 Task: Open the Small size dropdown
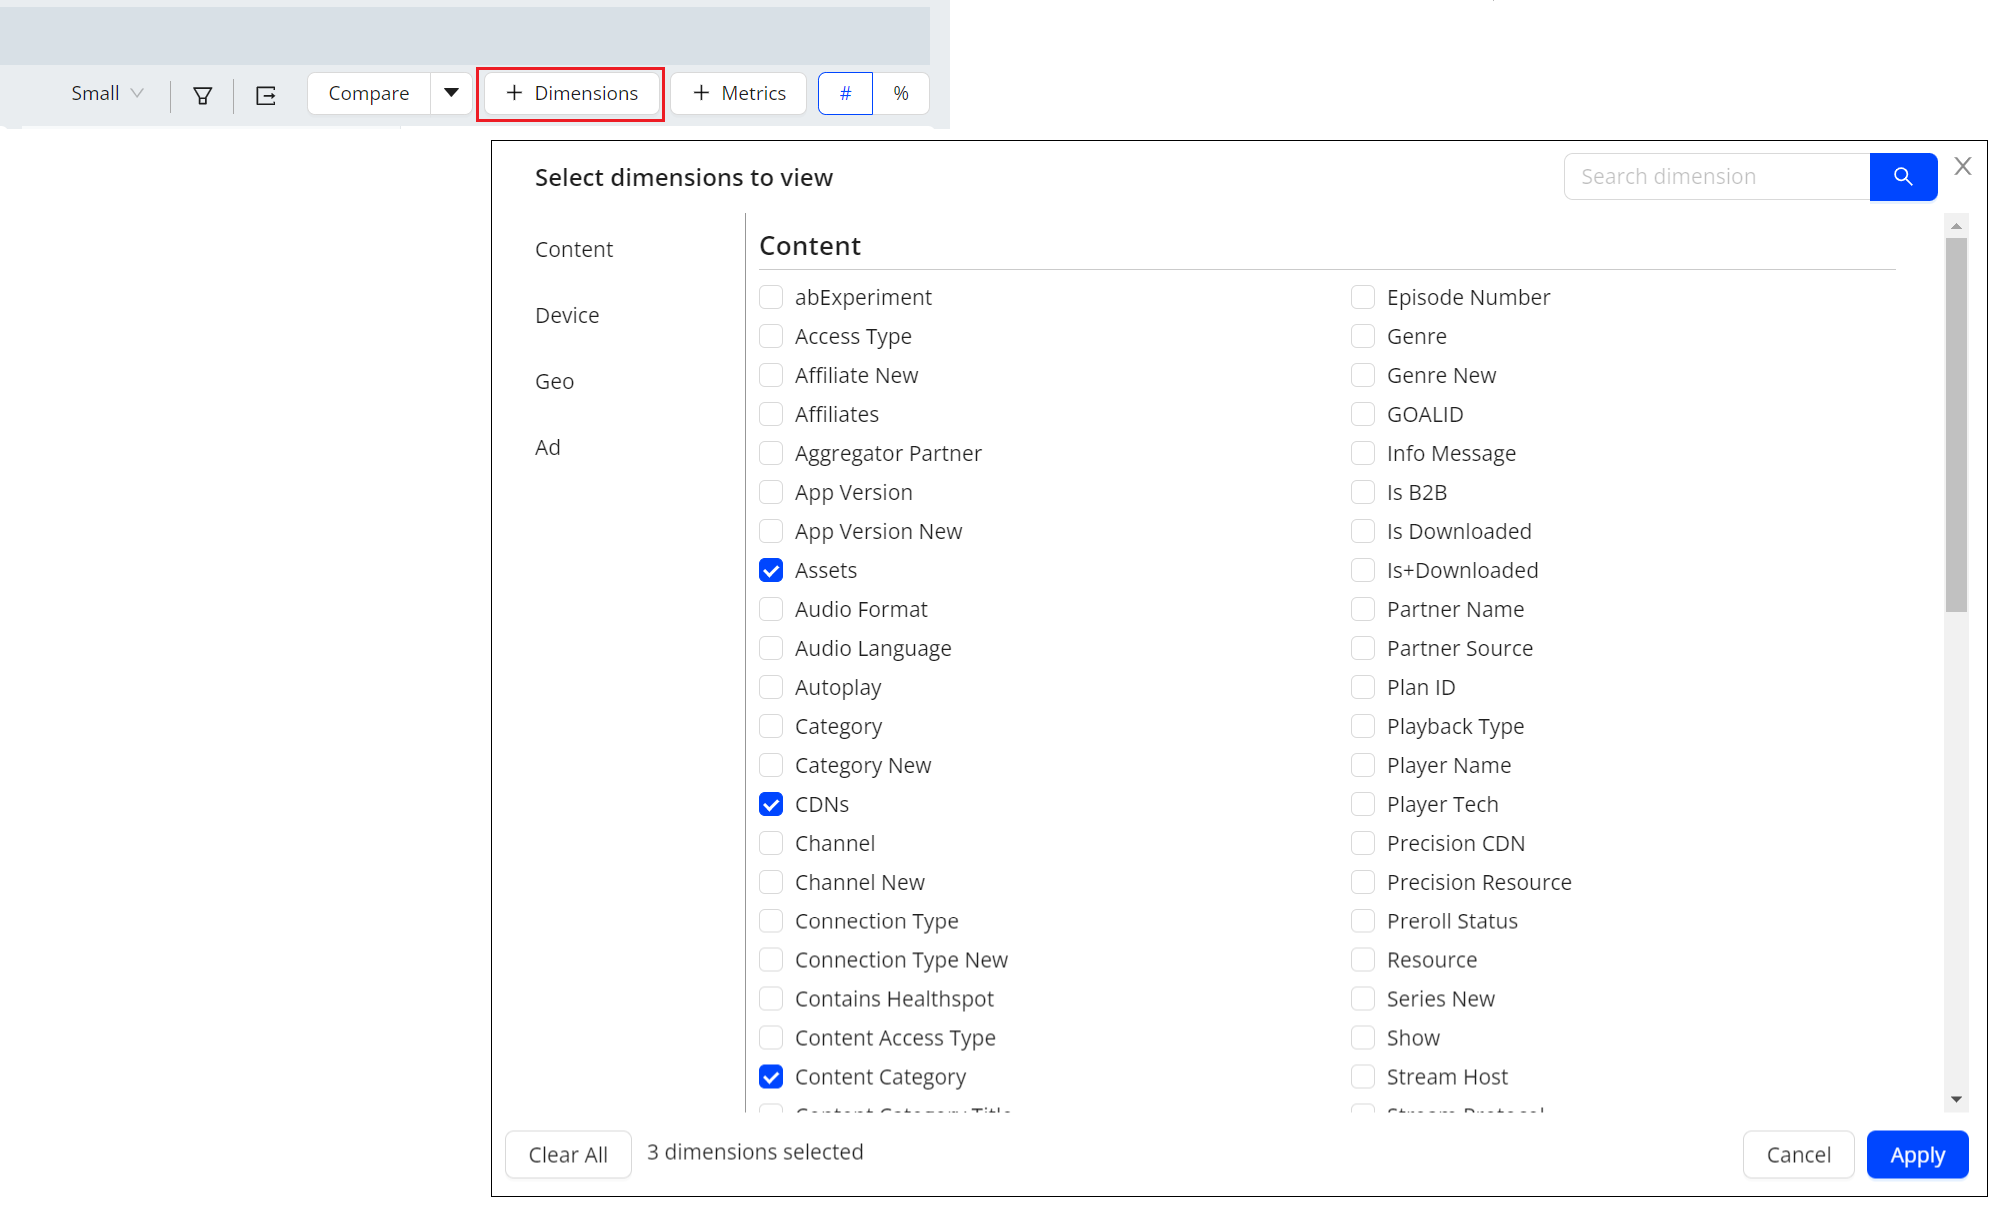[107, 93]
